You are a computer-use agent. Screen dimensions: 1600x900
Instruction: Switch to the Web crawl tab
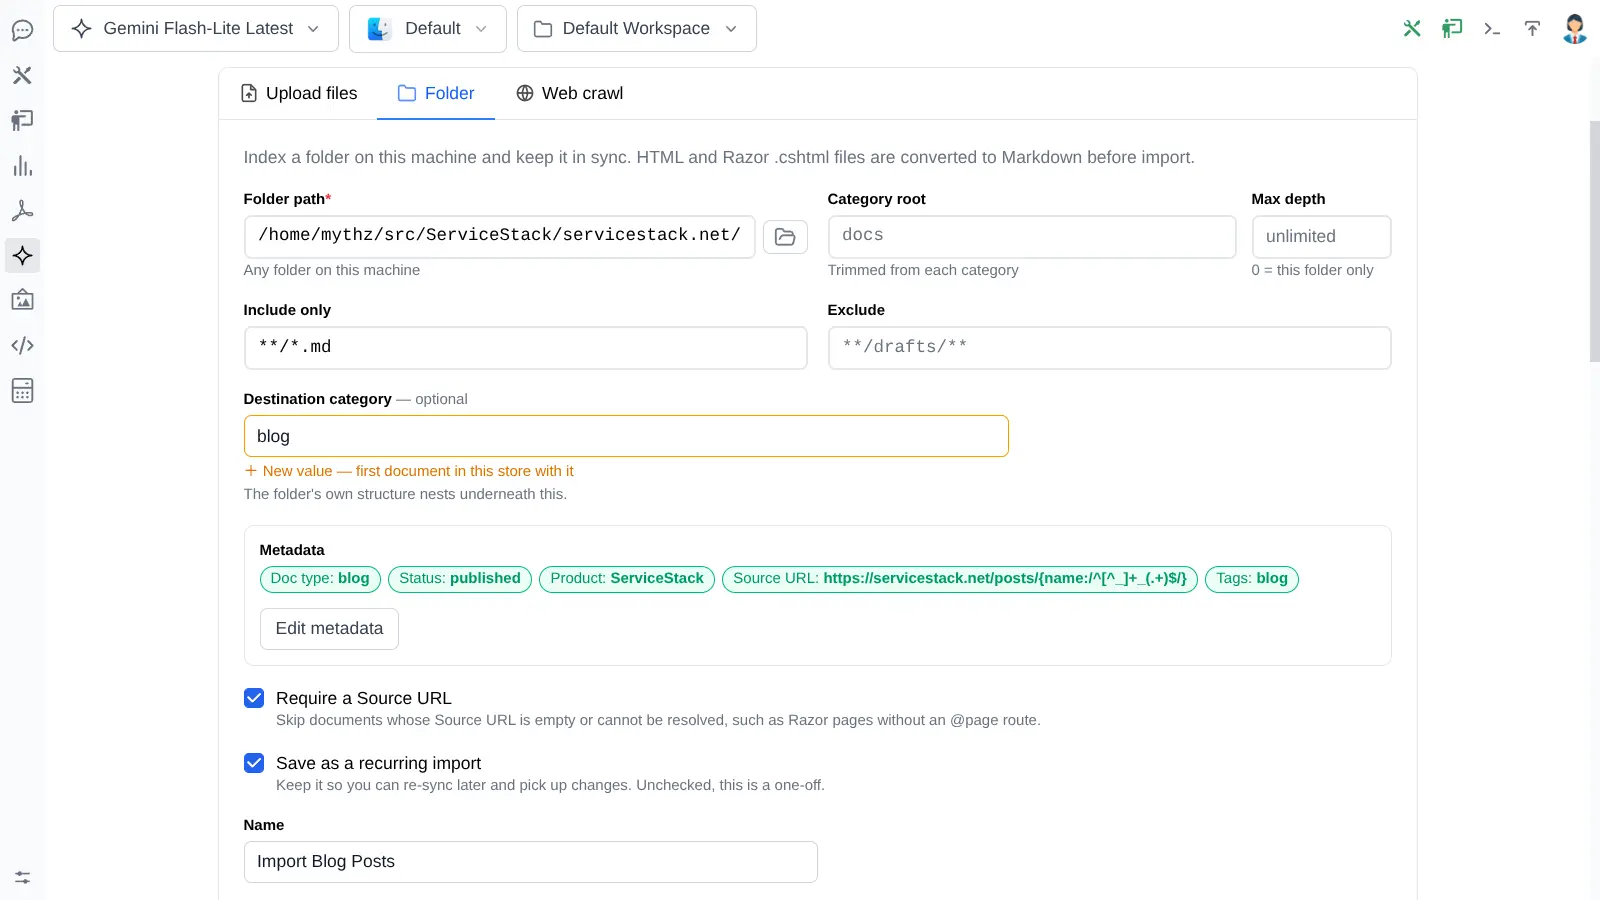click(569, 93)
